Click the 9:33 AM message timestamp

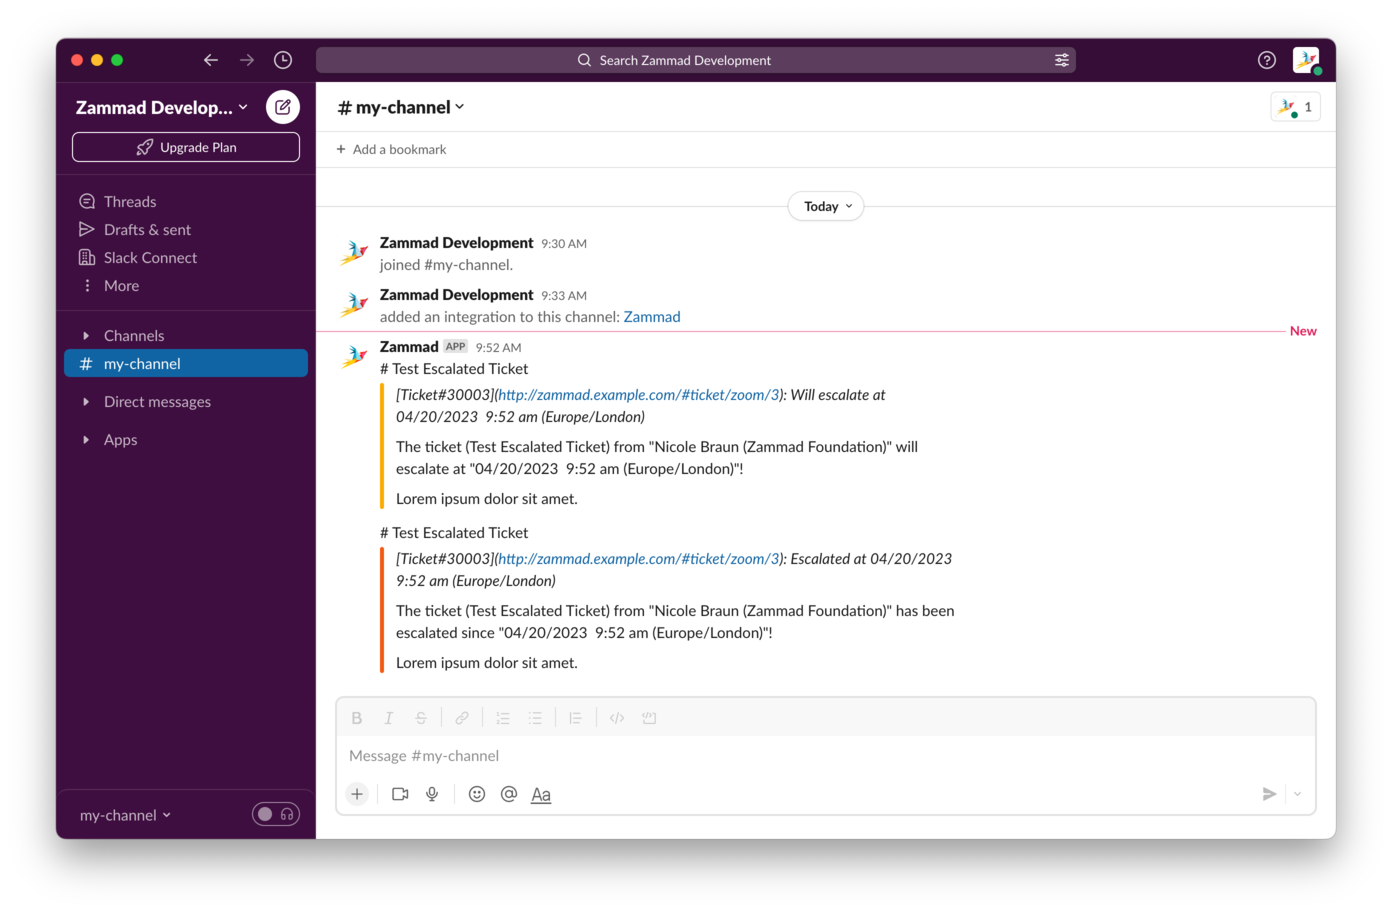tap(564, 296)
